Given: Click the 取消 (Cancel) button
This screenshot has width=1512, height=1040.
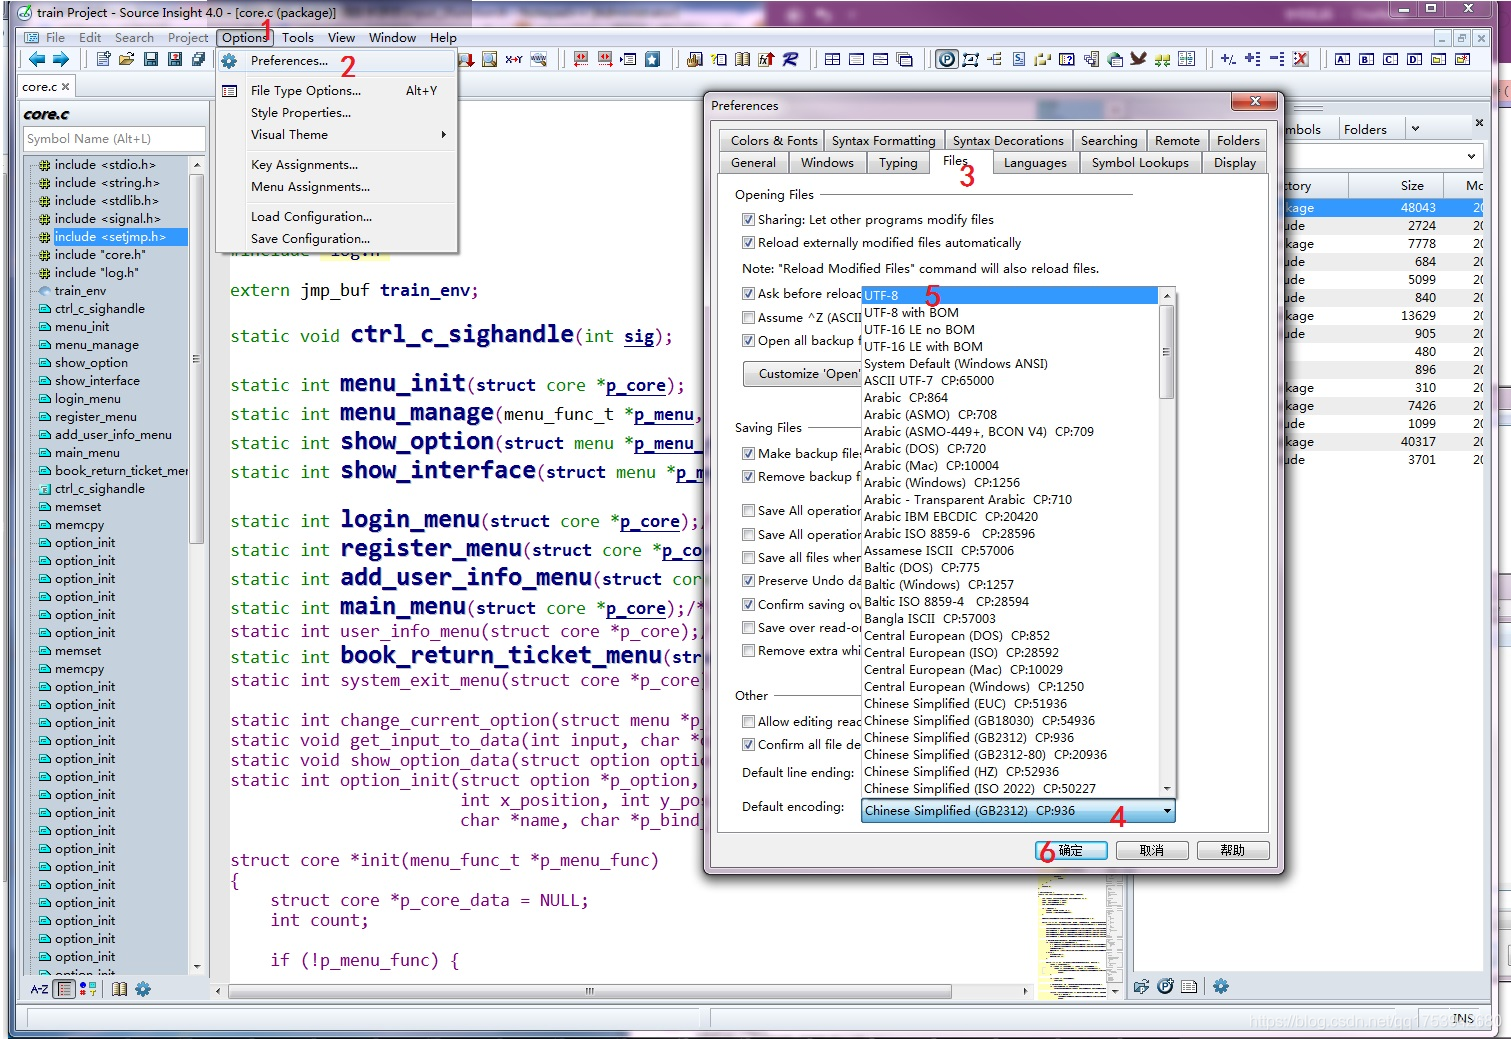Looking at the screenshot, I should pyautogui.click(x=1152, y=850).
